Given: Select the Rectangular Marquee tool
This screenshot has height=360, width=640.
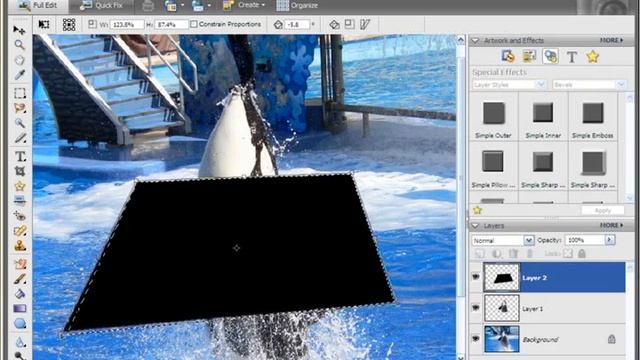Looking at the screenshot, I should tap(20, 93).
